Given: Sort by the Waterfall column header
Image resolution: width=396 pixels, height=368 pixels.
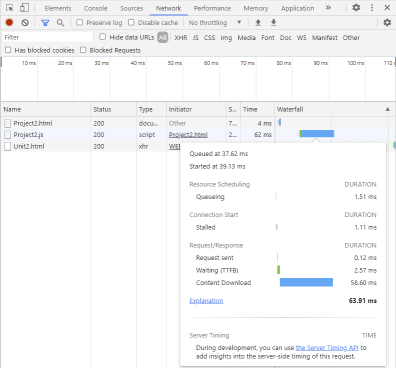Looking at the screenshot, I should (x=334, y=109).
